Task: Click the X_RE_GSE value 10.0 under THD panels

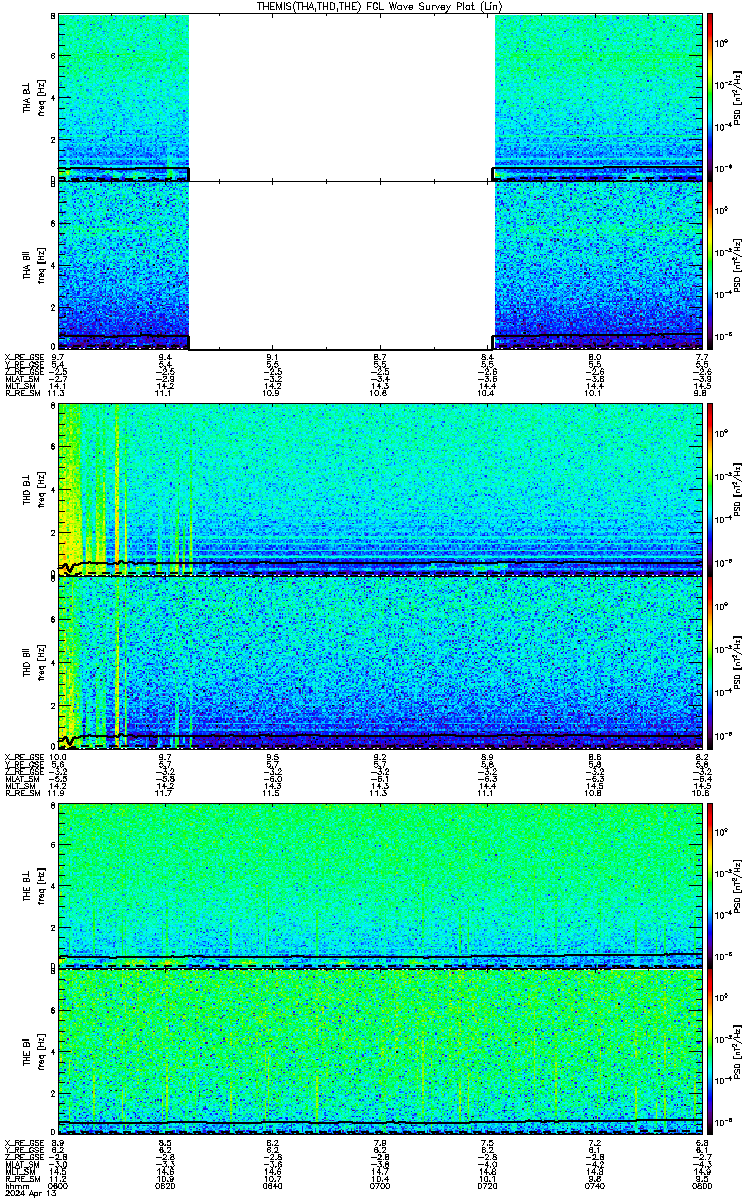Action: pos(58,757)
